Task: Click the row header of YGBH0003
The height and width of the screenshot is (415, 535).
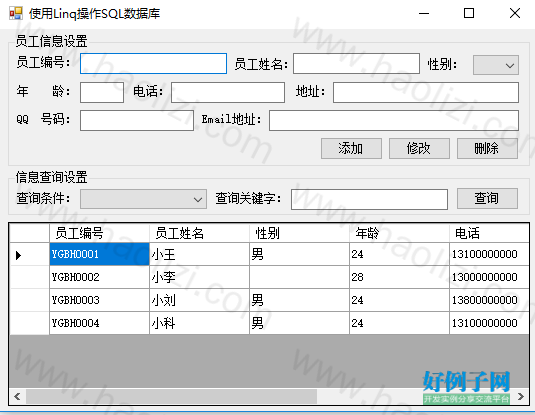Action: point(30,300)
